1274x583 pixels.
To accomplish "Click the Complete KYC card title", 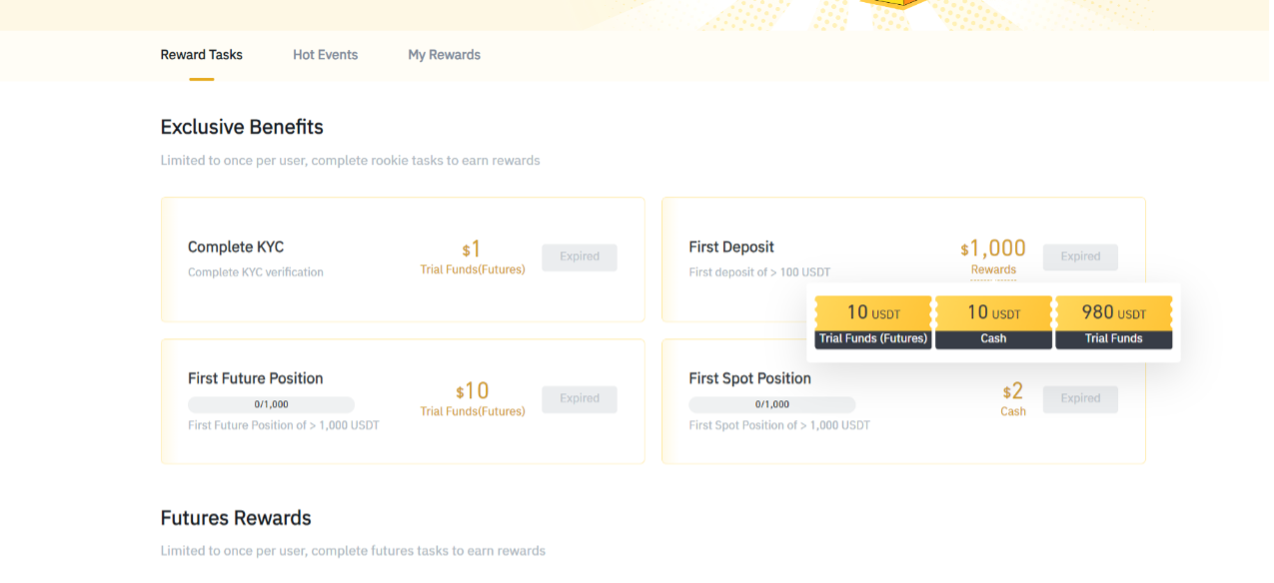I will click(x=236, y=247).
